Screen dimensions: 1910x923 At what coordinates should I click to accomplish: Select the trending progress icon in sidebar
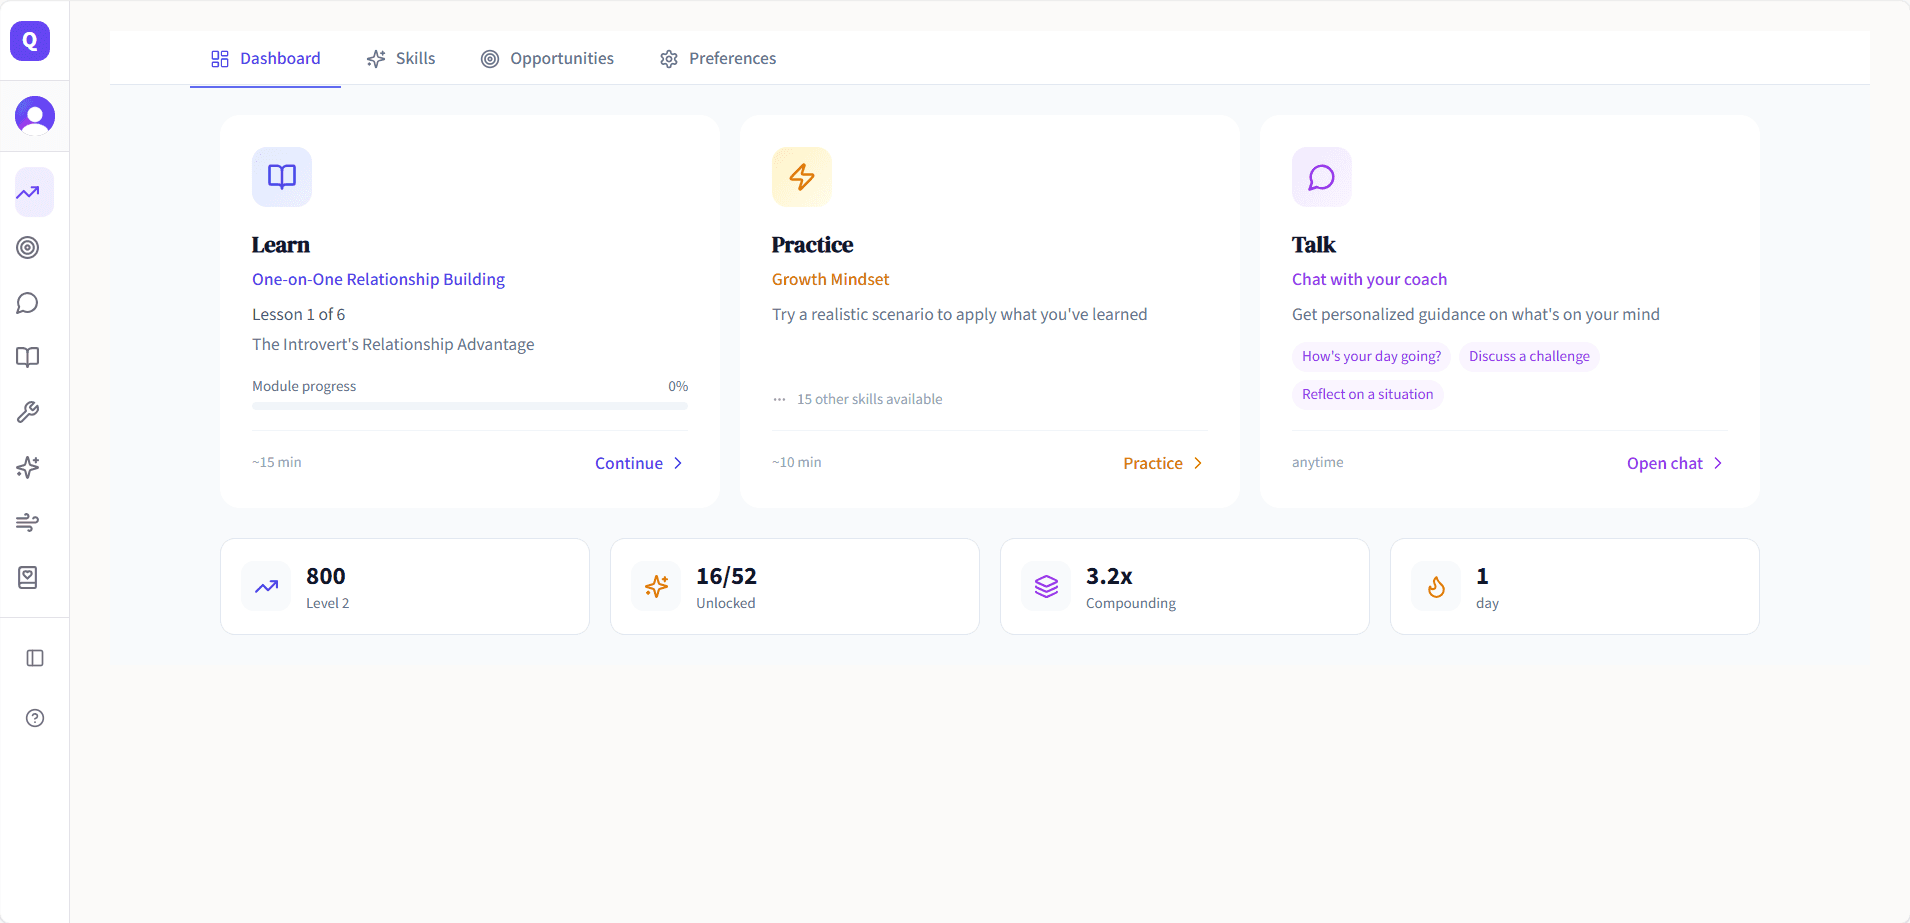[28, 192]
